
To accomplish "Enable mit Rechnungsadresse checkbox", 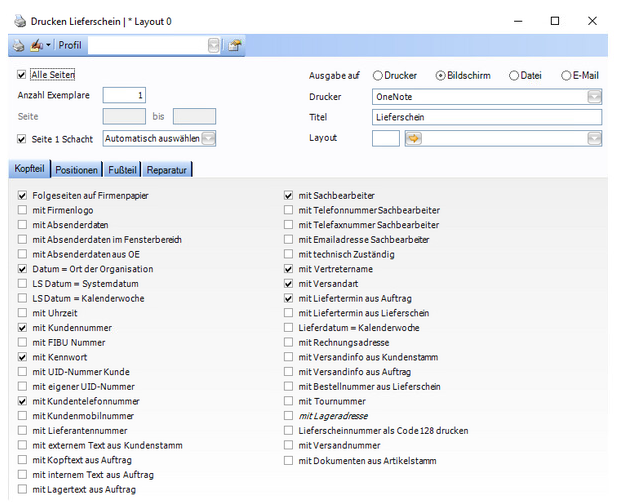I will pyautogui.click(x=289, y=343).
